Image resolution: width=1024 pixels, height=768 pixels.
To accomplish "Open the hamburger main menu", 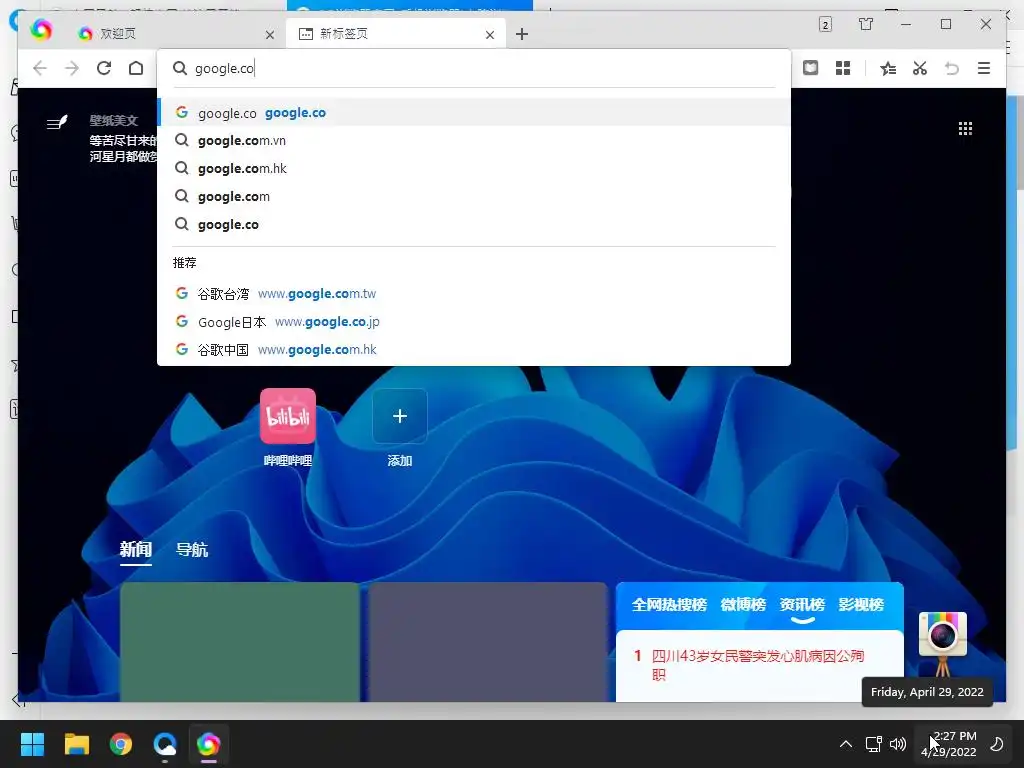I will tap(984, 68).
